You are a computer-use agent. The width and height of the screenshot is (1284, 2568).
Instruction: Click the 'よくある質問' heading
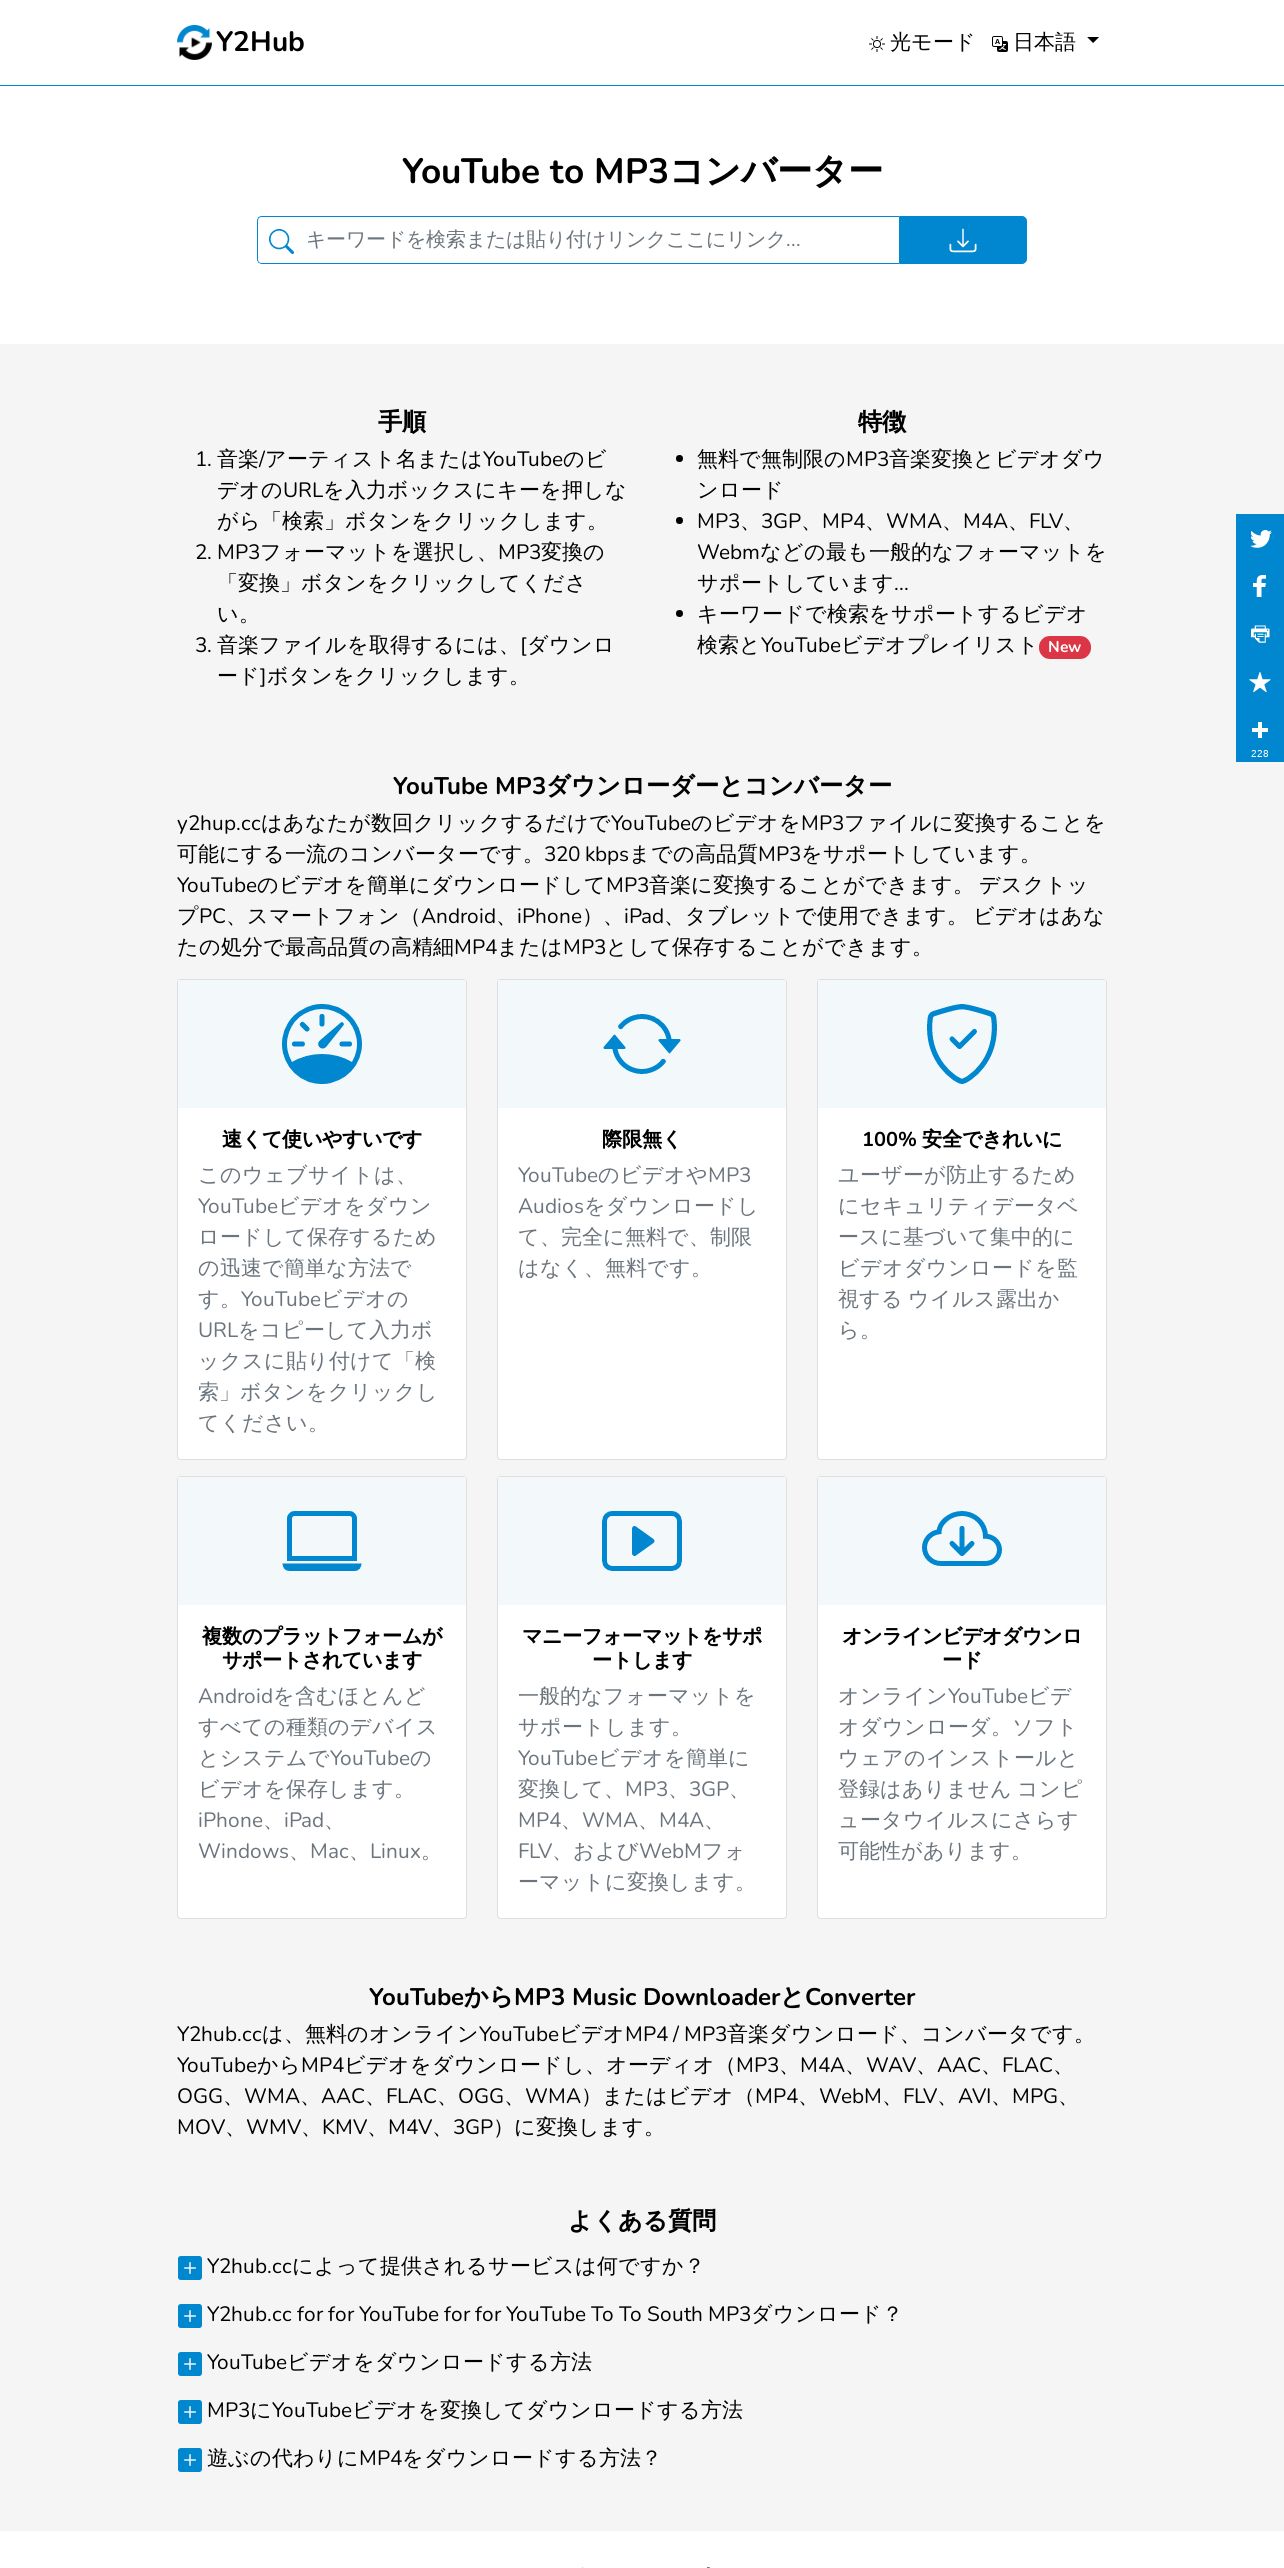click(642, 2221)
